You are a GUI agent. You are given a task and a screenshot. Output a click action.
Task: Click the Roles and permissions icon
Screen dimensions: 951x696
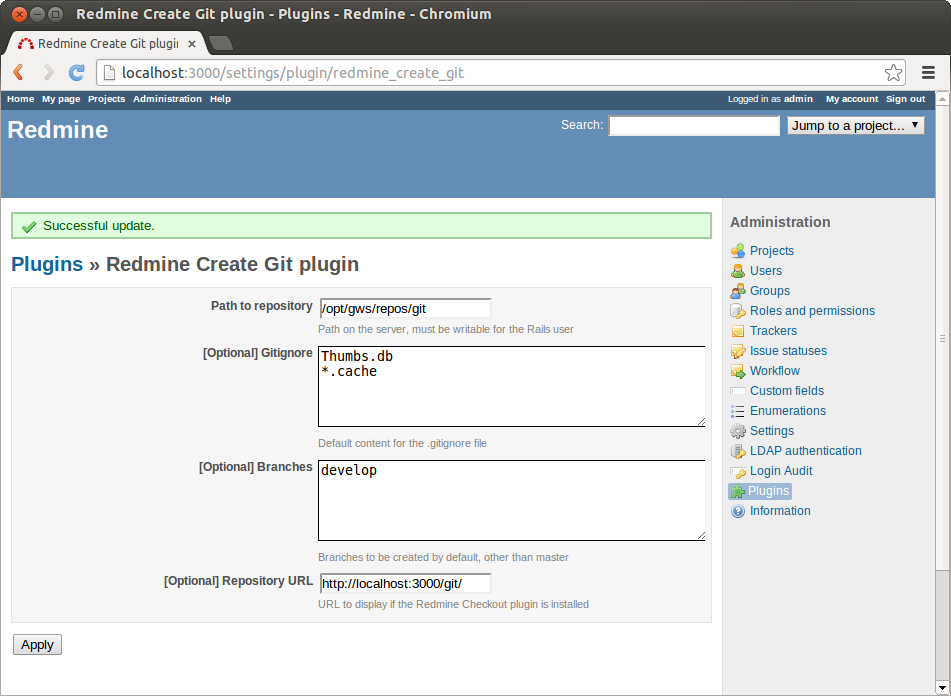738,310
